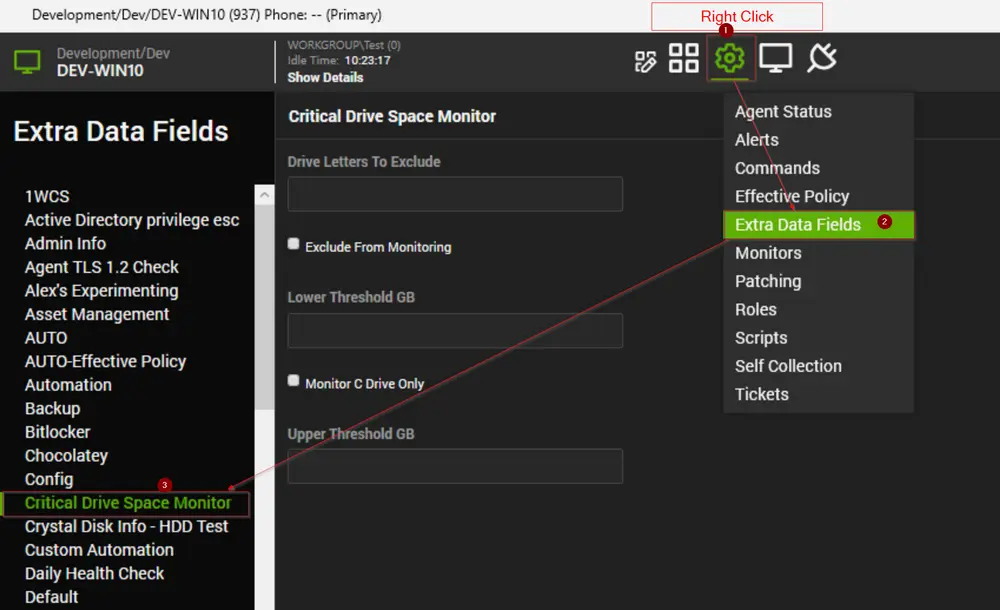The height and width of the screenshot is (610, 1000).
Task: Select Roles in the menu
Action: click(x=756, y=309)
